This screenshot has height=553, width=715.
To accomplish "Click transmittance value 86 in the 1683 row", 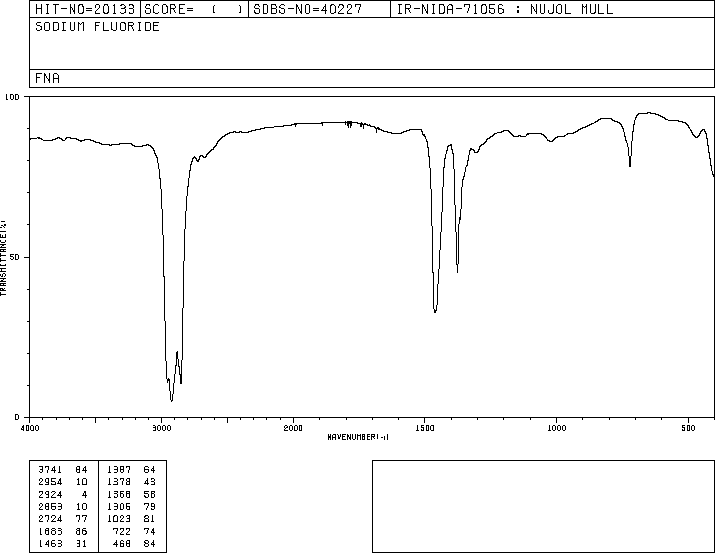I will [x=82, y=531].
